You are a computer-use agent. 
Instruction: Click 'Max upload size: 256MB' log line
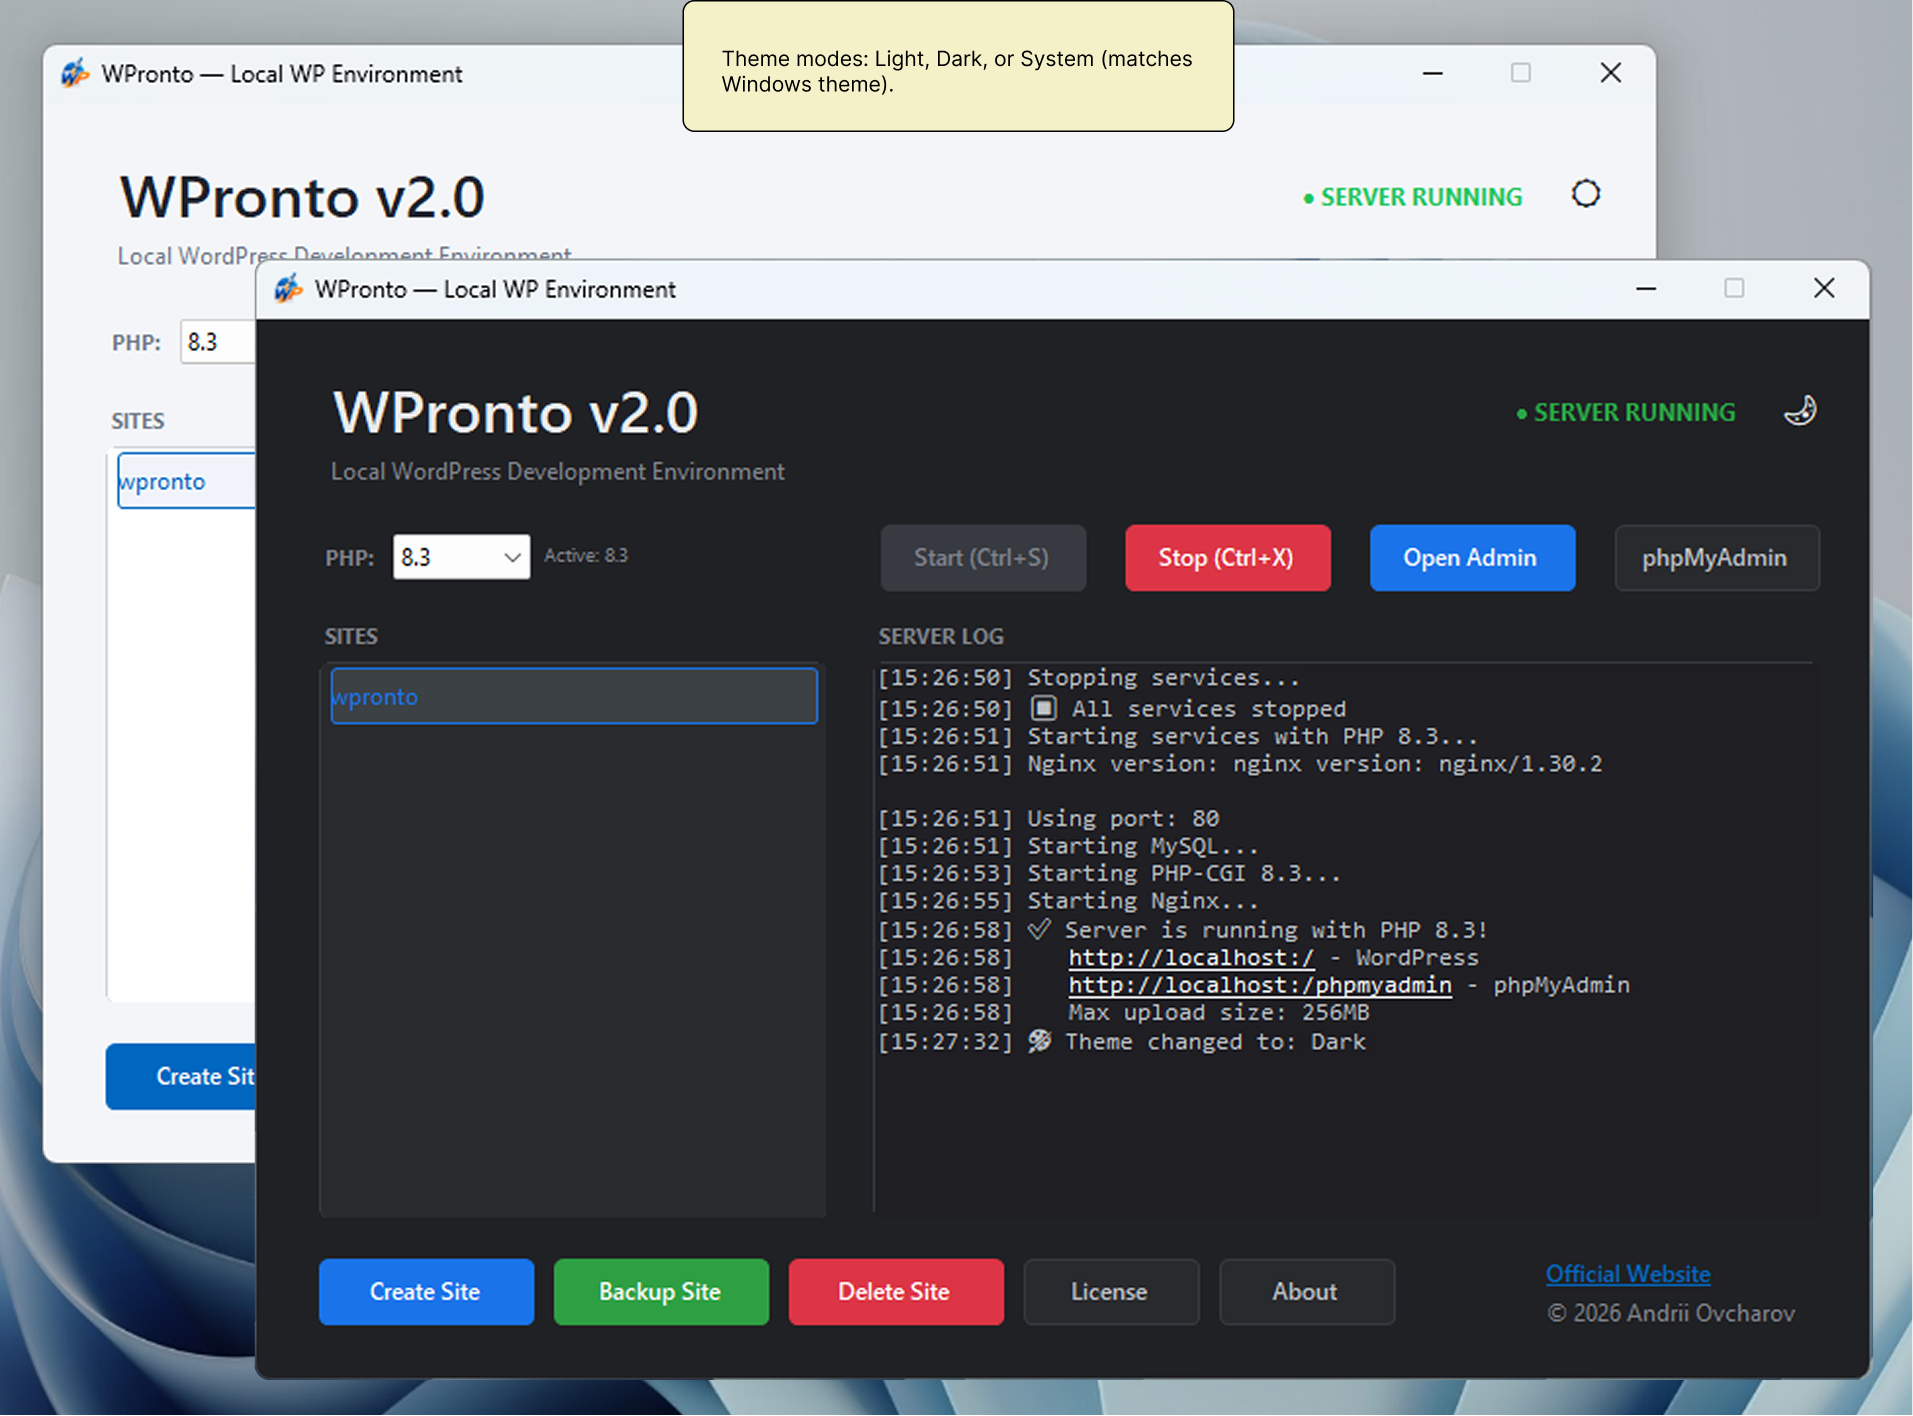[x=1124, y=1012]
